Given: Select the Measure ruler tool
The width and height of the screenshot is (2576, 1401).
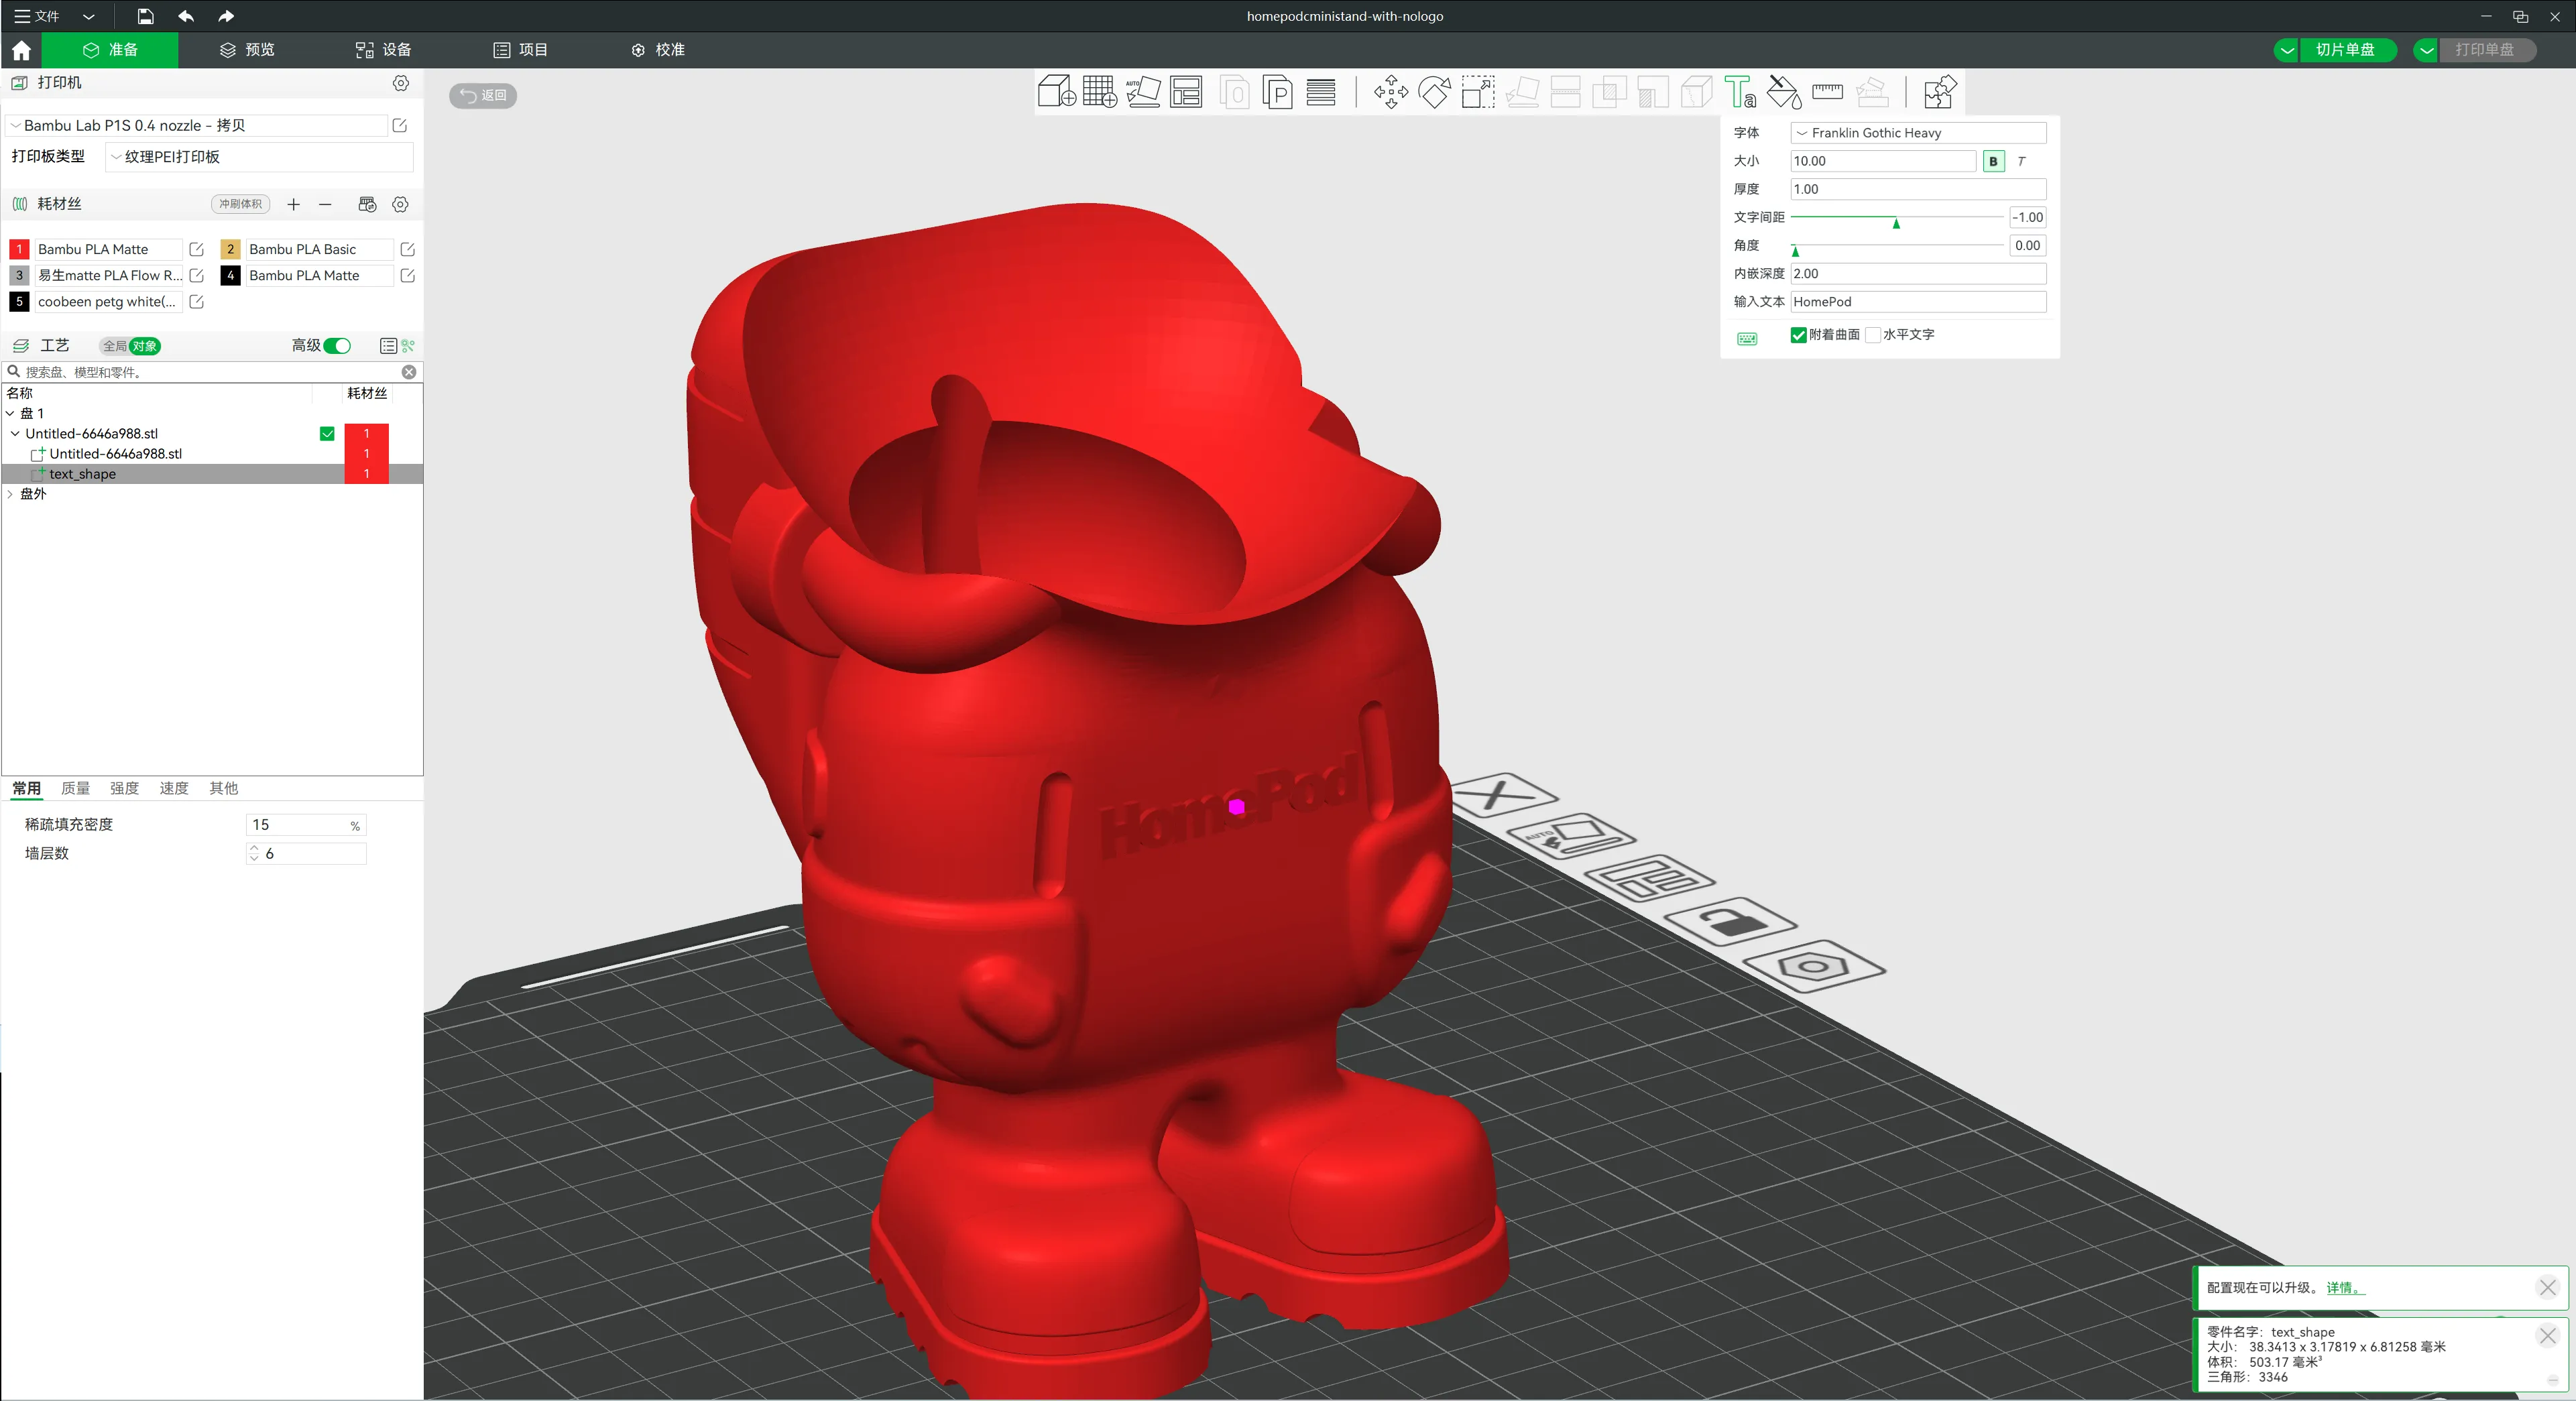Looking at the screenshot, I should (x=1827, y=92).
